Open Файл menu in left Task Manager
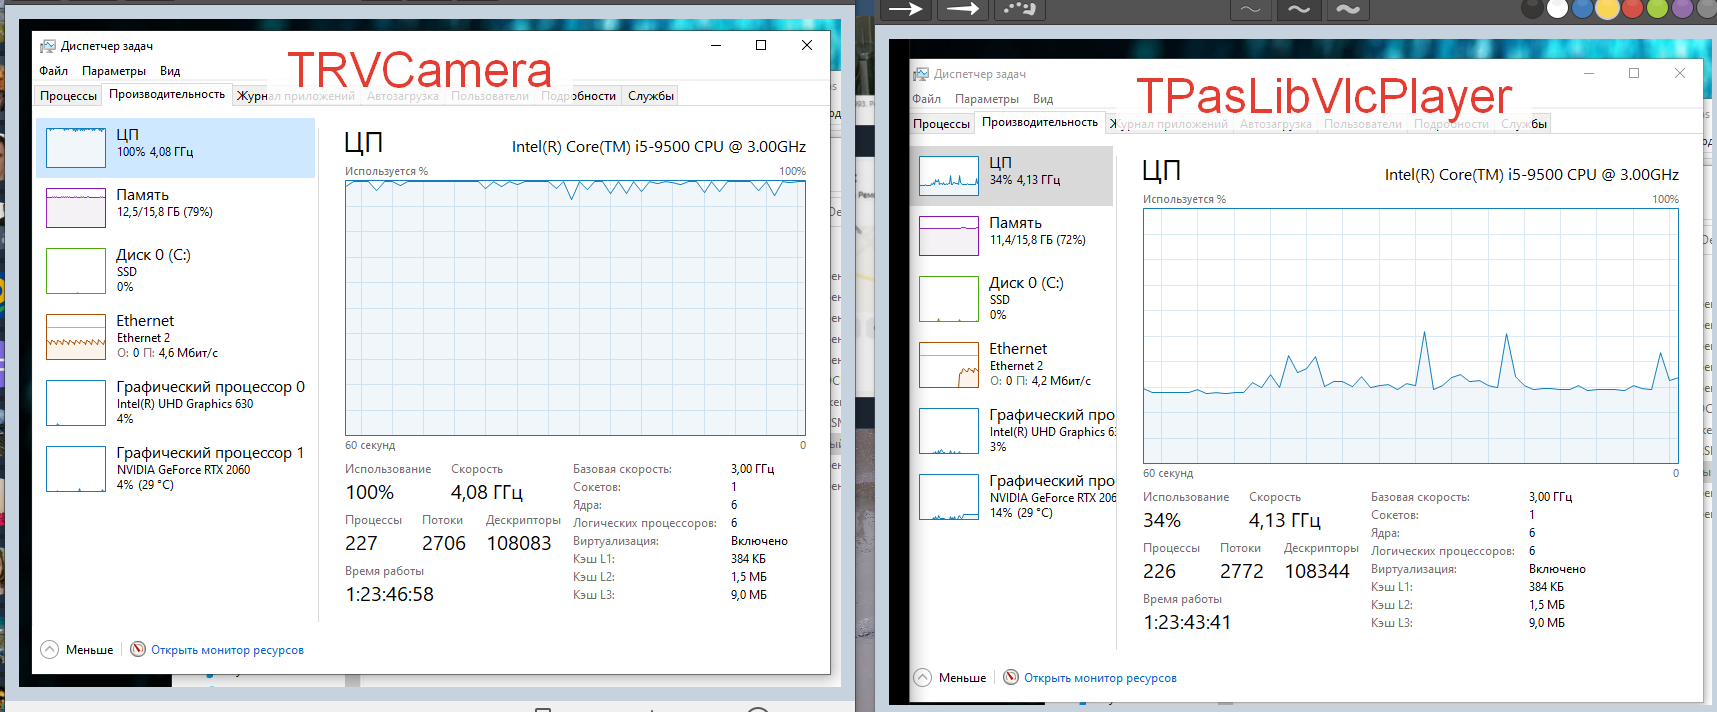 pos(54,71)
